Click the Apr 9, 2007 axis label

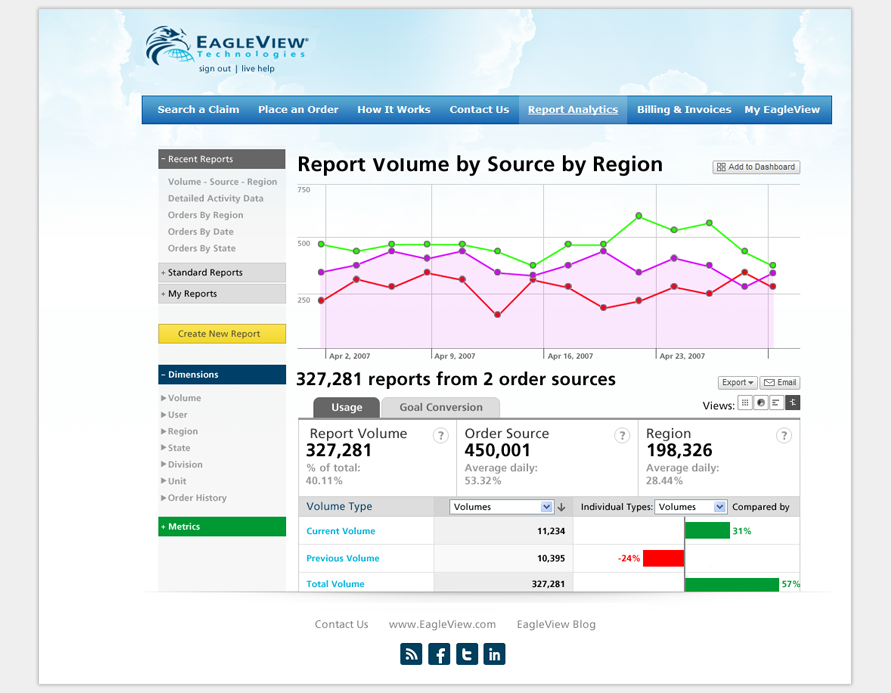point(455,356)
